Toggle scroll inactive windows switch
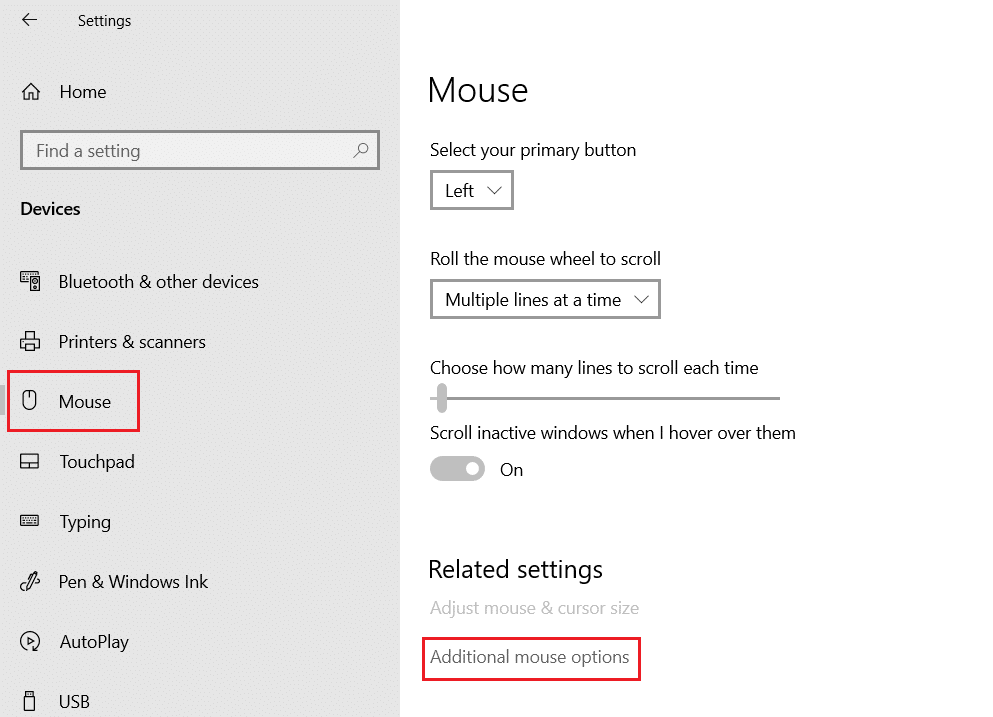This screenshot has width=993, height=717. point(457,469)
